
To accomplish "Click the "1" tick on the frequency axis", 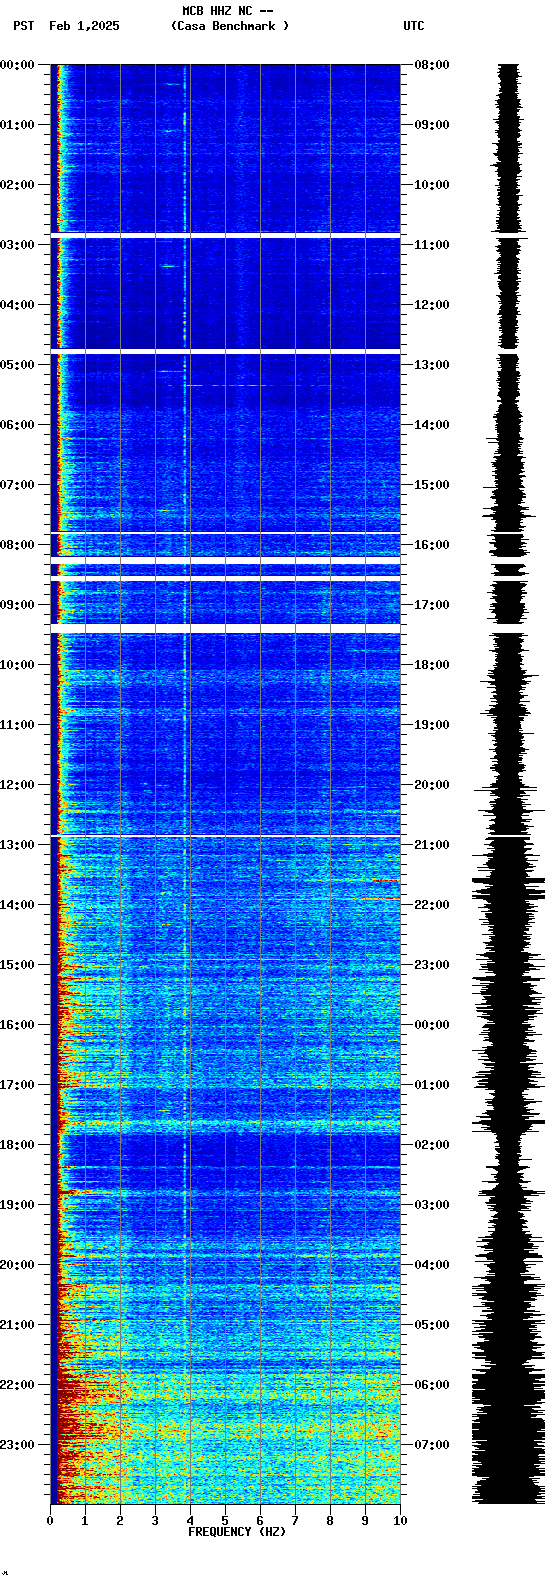I will click(x=85, y=1521).
